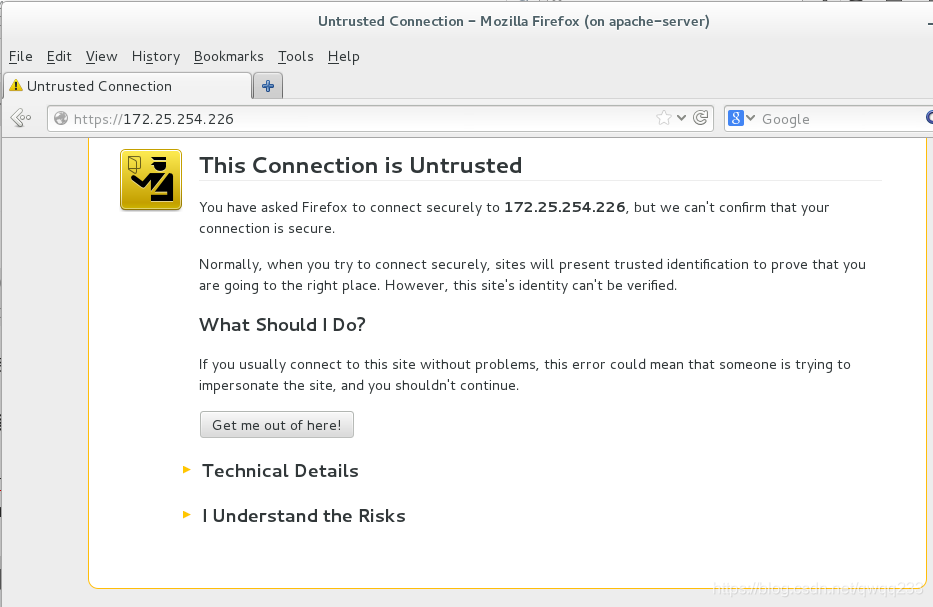Open the Bookmarks menu
933x607 pixels.
pos(228,57)
